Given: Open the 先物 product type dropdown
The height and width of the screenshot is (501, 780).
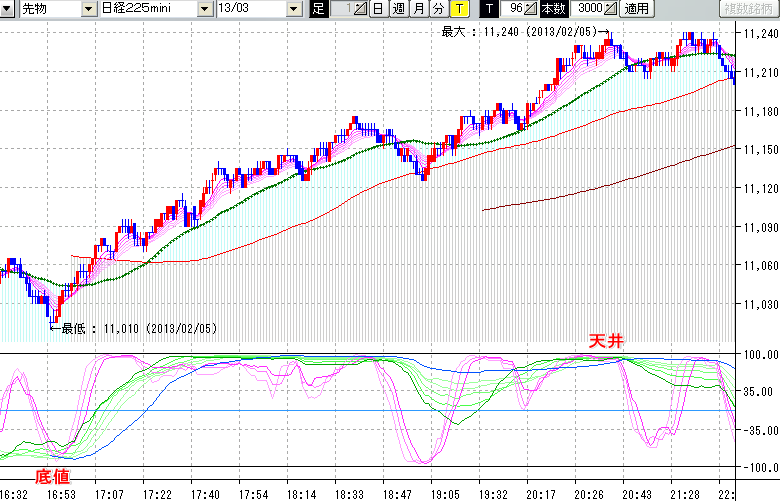Looking at the screenshot, I should (x=90, y=9).
